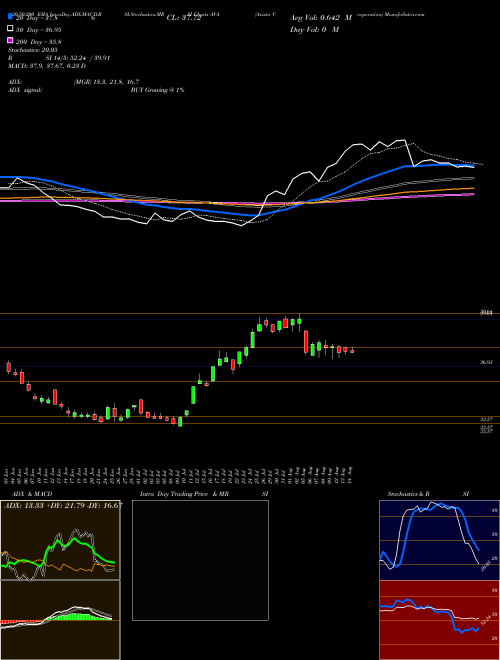Screen dimensions: 500x660
Task: Click the 'ADX signal:' label
Action: [25, 90]
